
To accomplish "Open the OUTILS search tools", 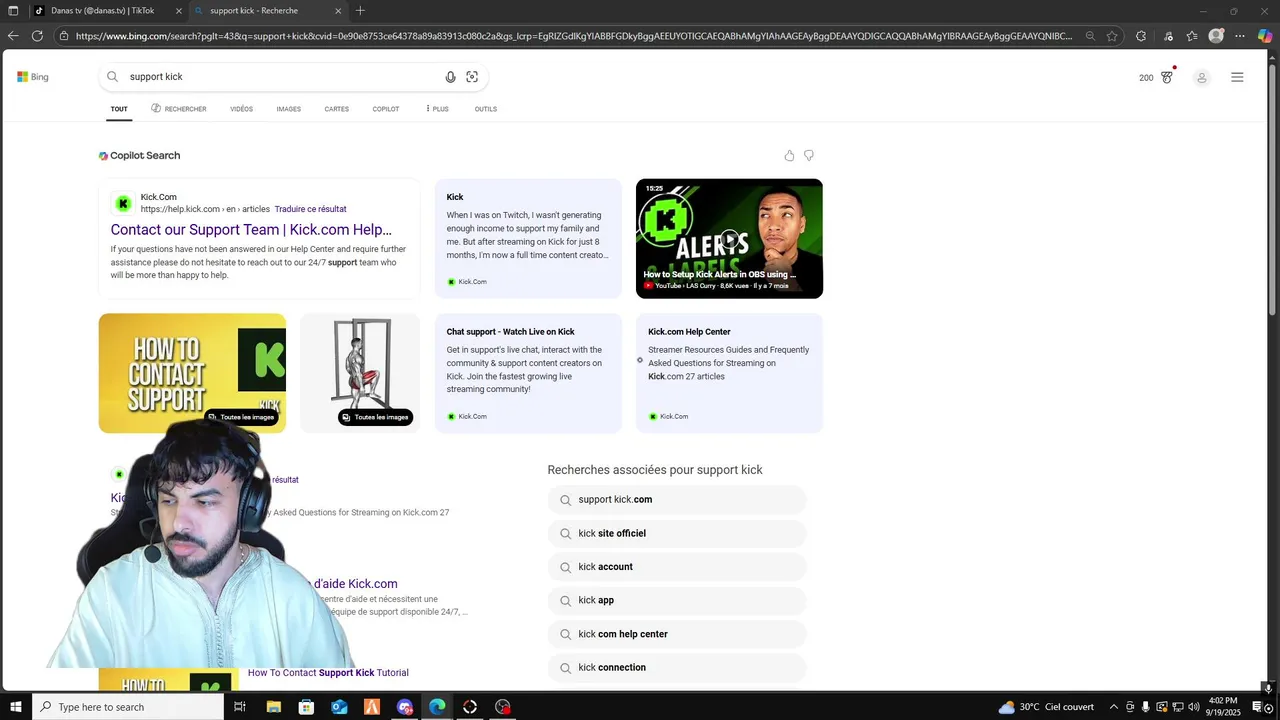I will [x=486, y=109].
